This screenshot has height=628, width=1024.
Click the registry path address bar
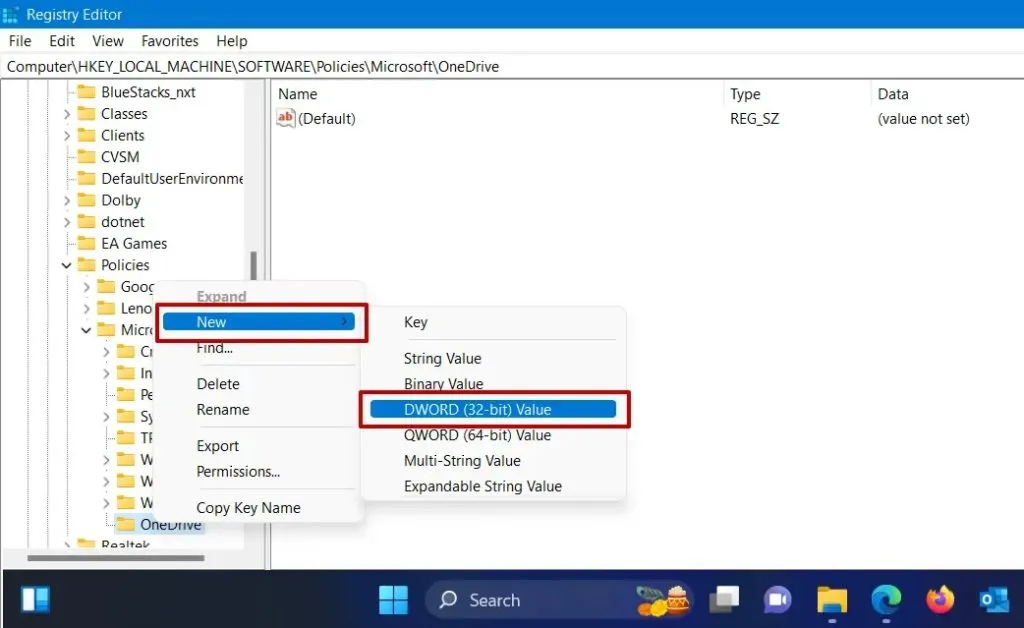point(512,67)
